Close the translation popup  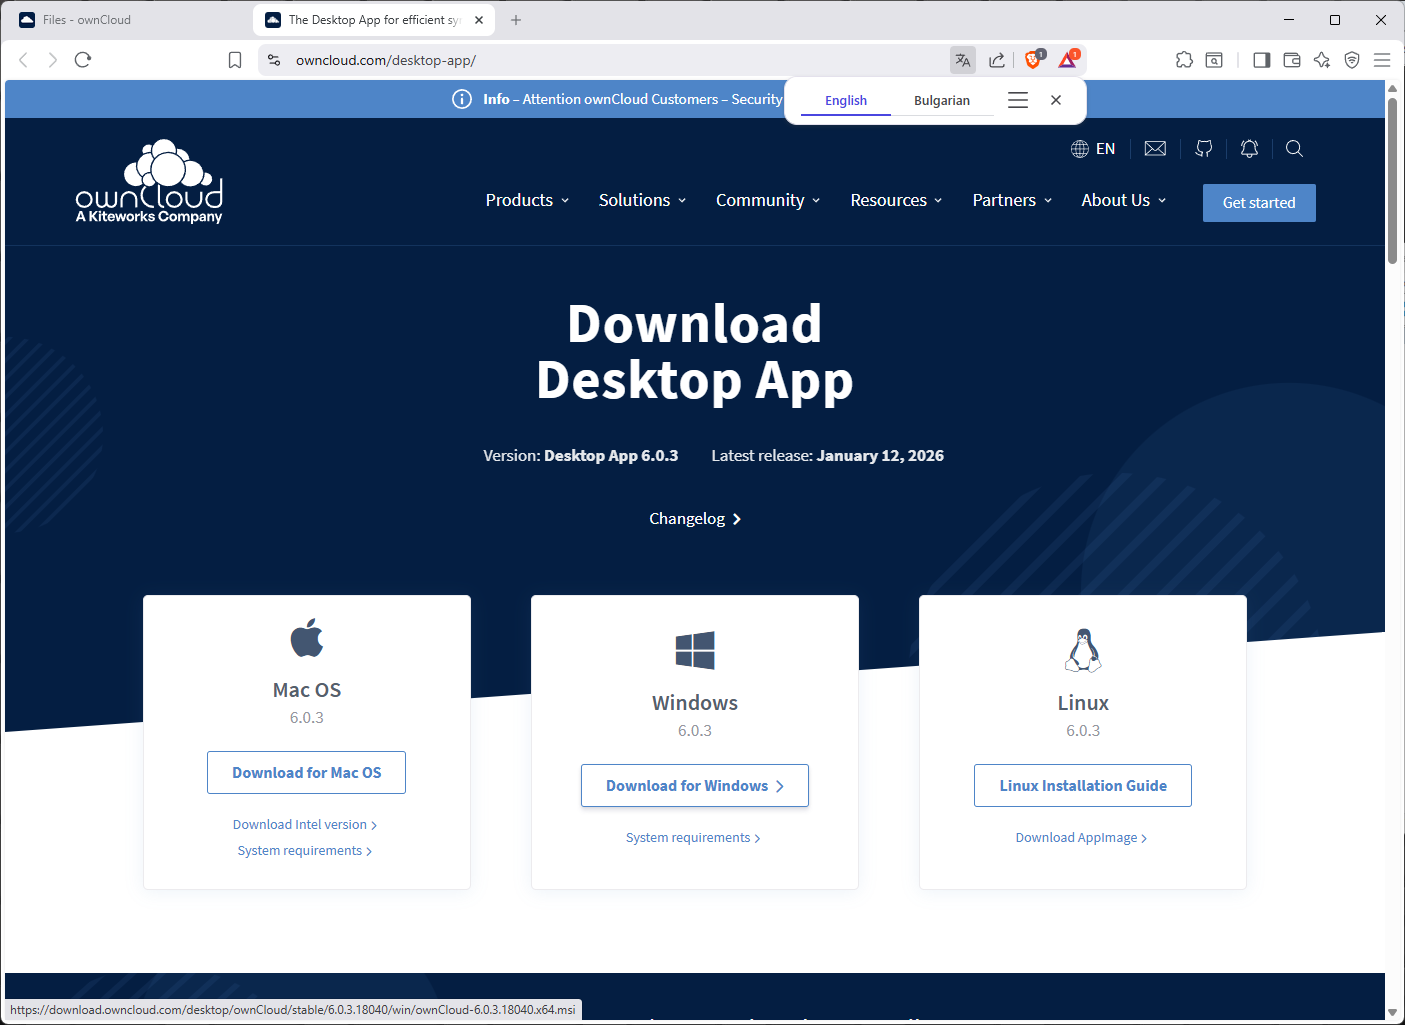click(x=1056, y=100)
